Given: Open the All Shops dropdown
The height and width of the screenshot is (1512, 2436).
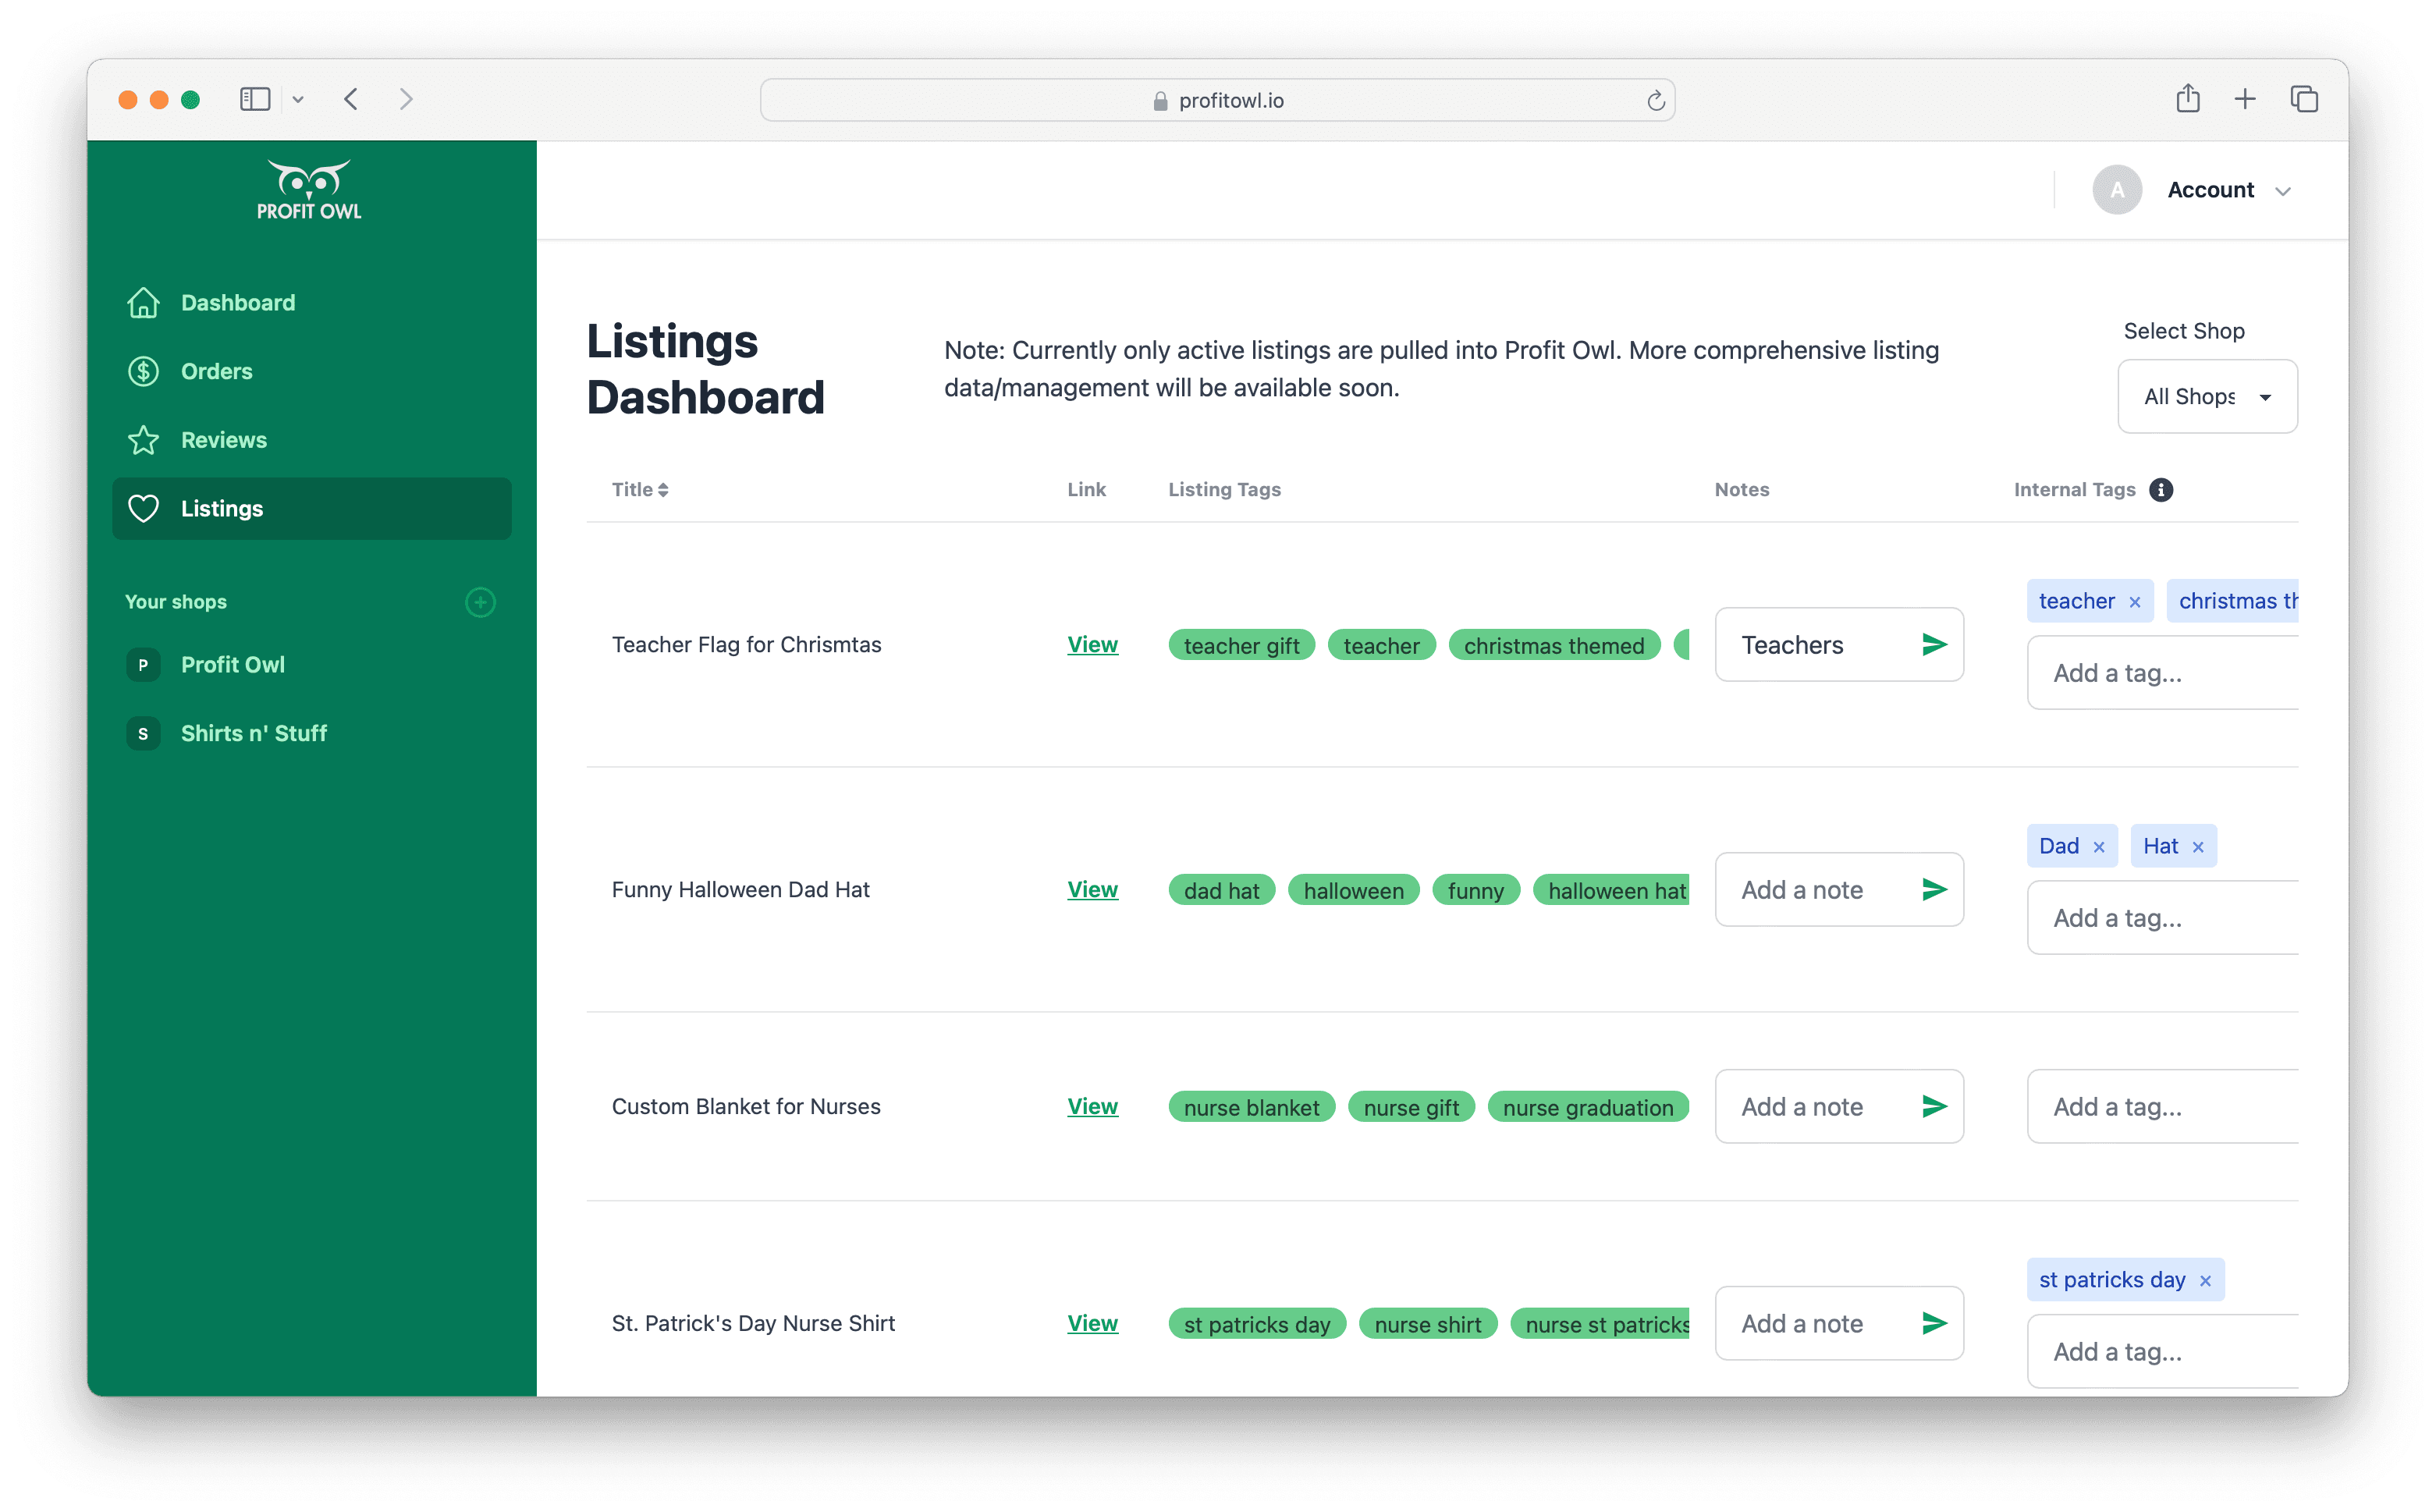Looking at the screenshot, I should pos(2206,397).
